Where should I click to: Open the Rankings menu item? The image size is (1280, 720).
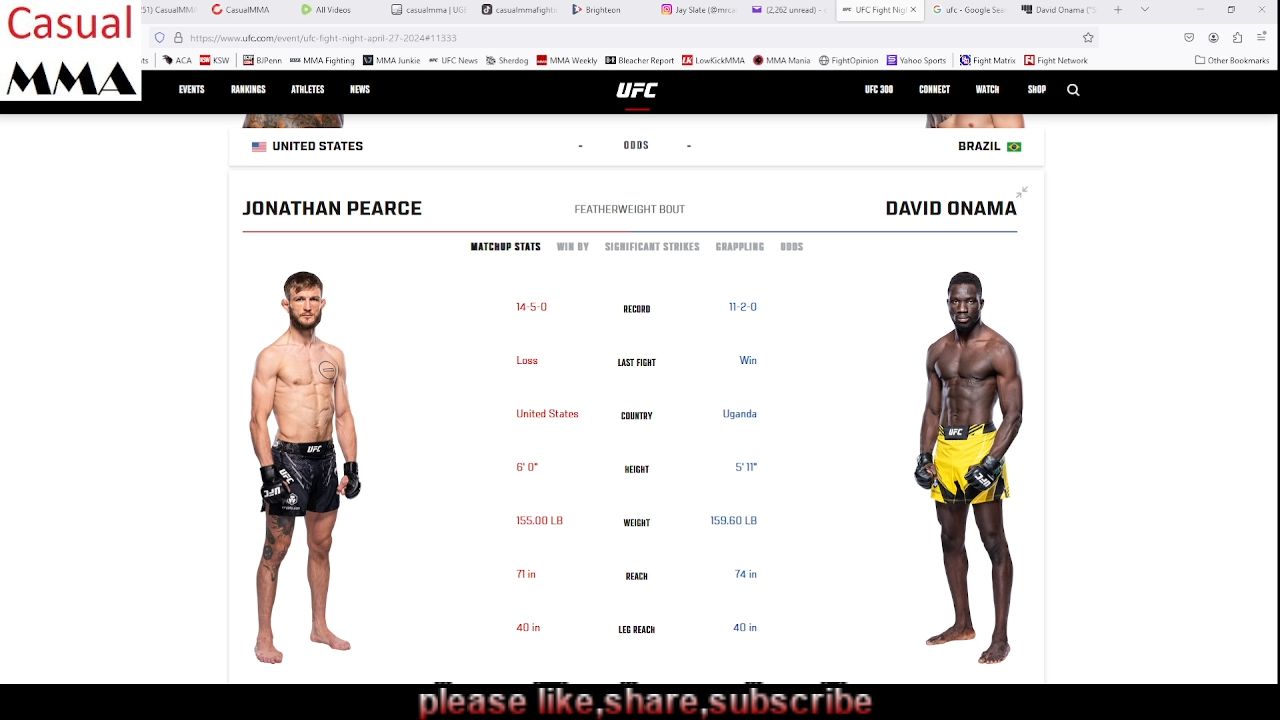click(248, 90)
